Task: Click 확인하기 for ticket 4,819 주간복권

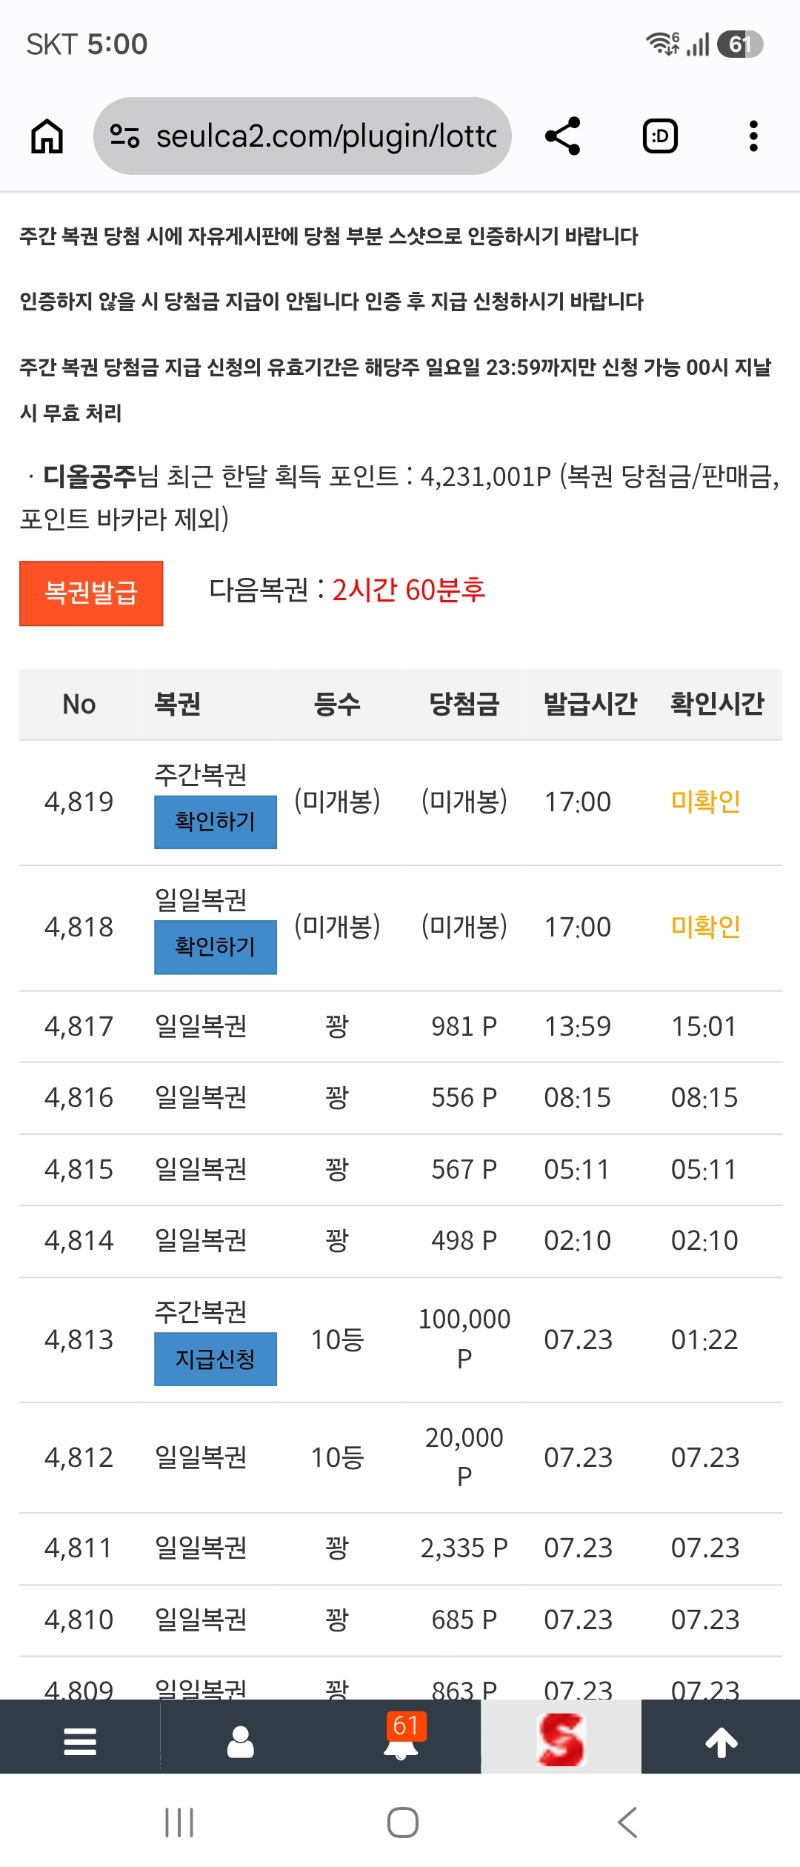Action: [x=215, y=822]
